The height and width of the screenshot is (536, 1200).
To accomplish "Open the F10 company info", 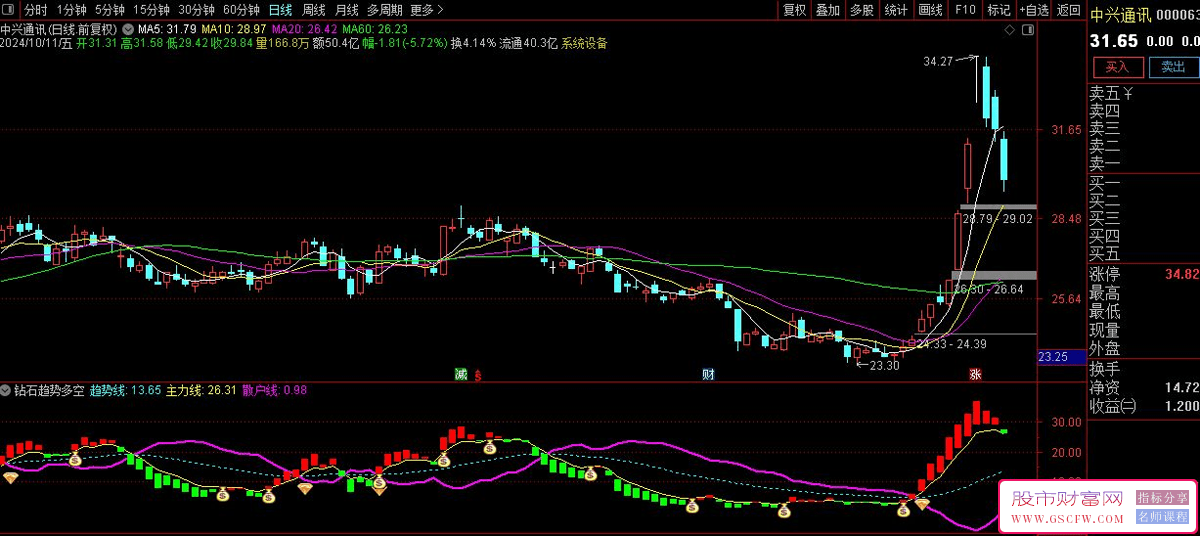I will click(x=965, y=10).
